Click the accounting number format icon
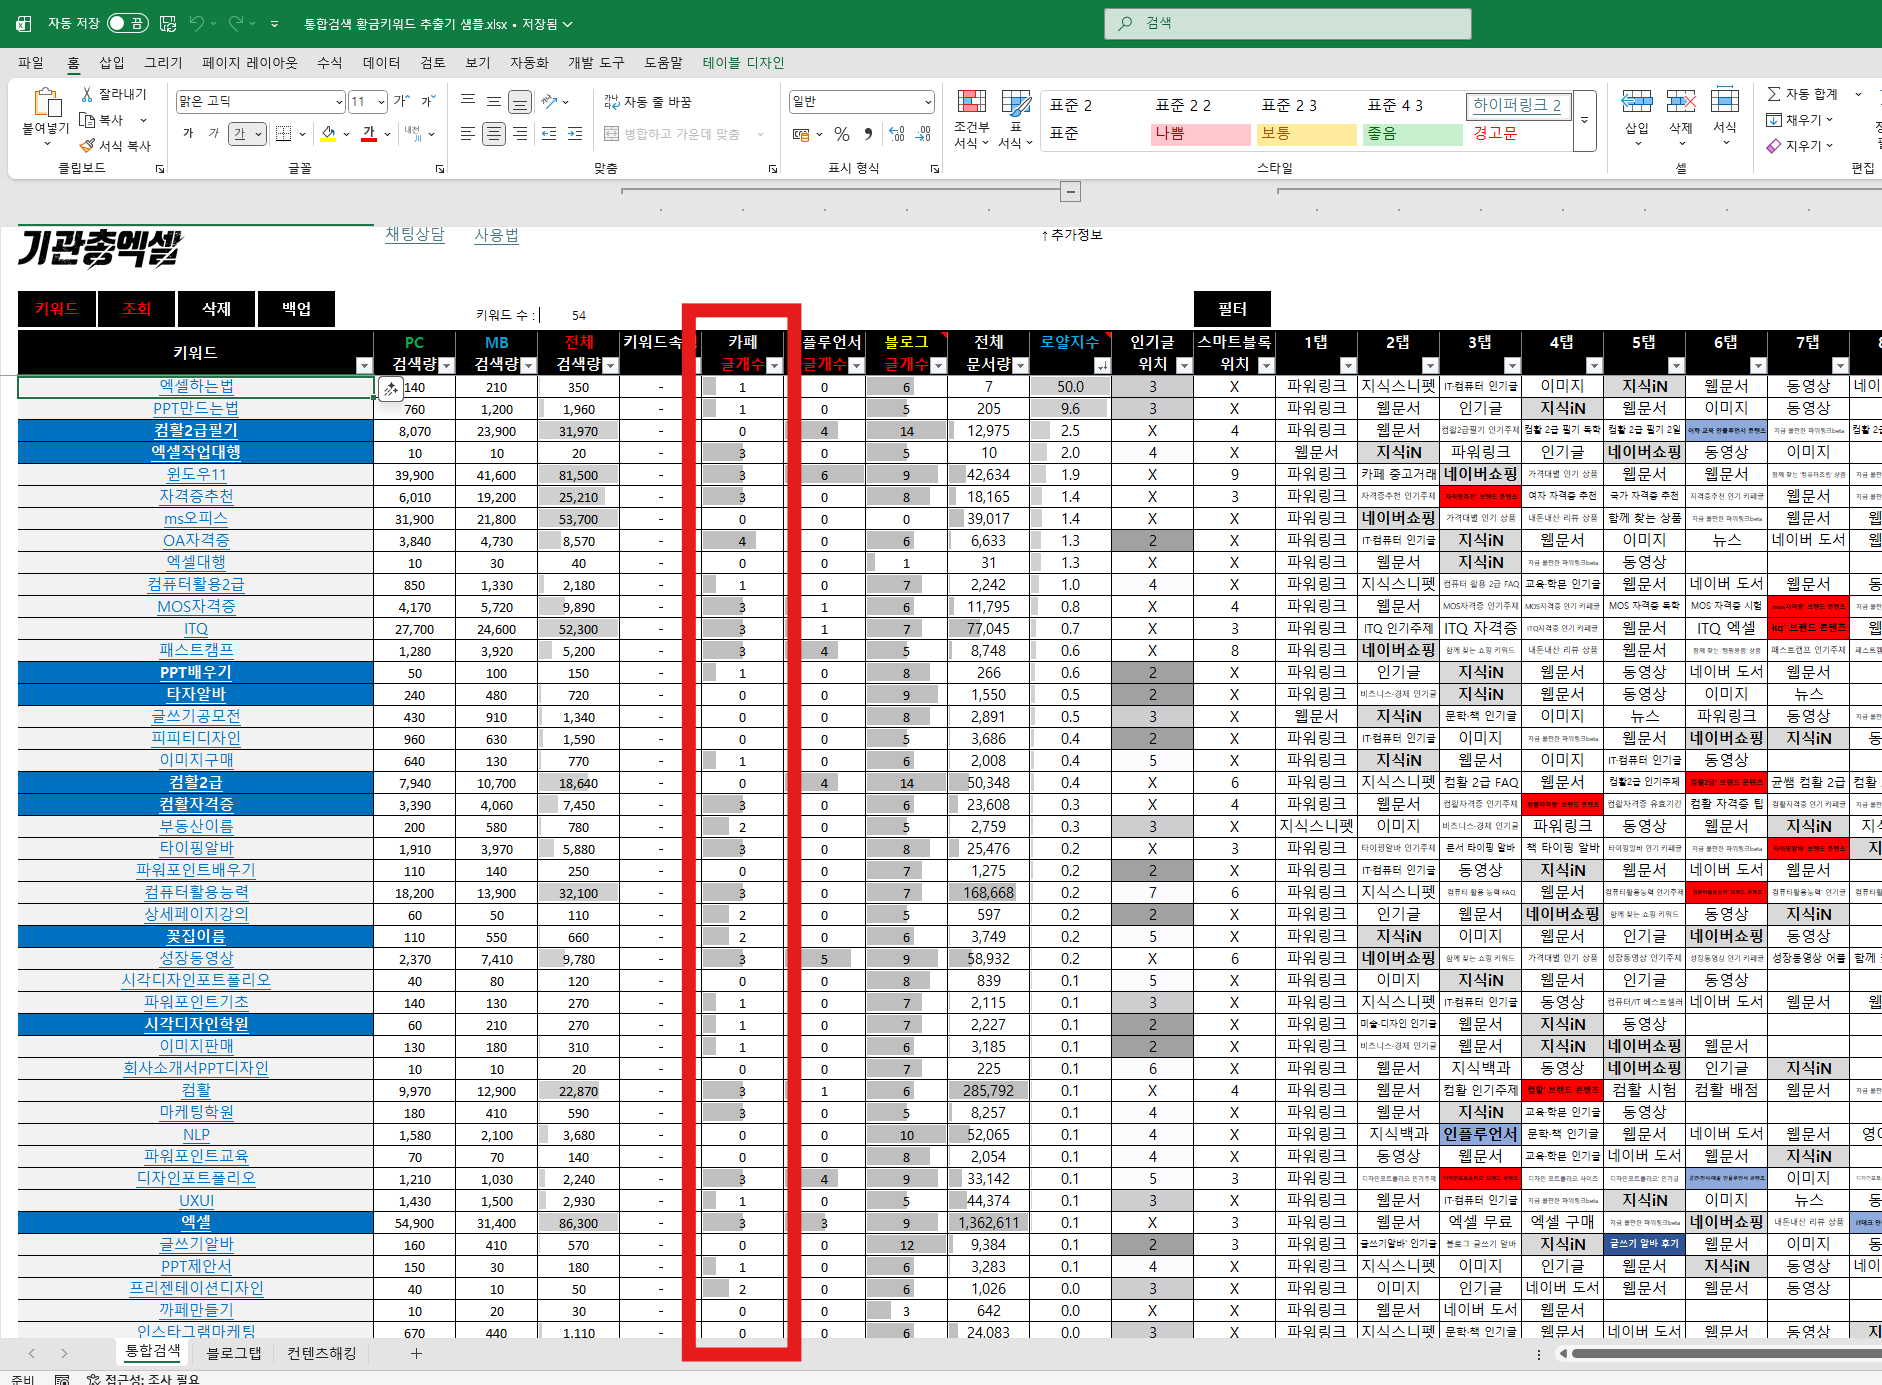The image size is (1882, 1385). tap(801, 134)
